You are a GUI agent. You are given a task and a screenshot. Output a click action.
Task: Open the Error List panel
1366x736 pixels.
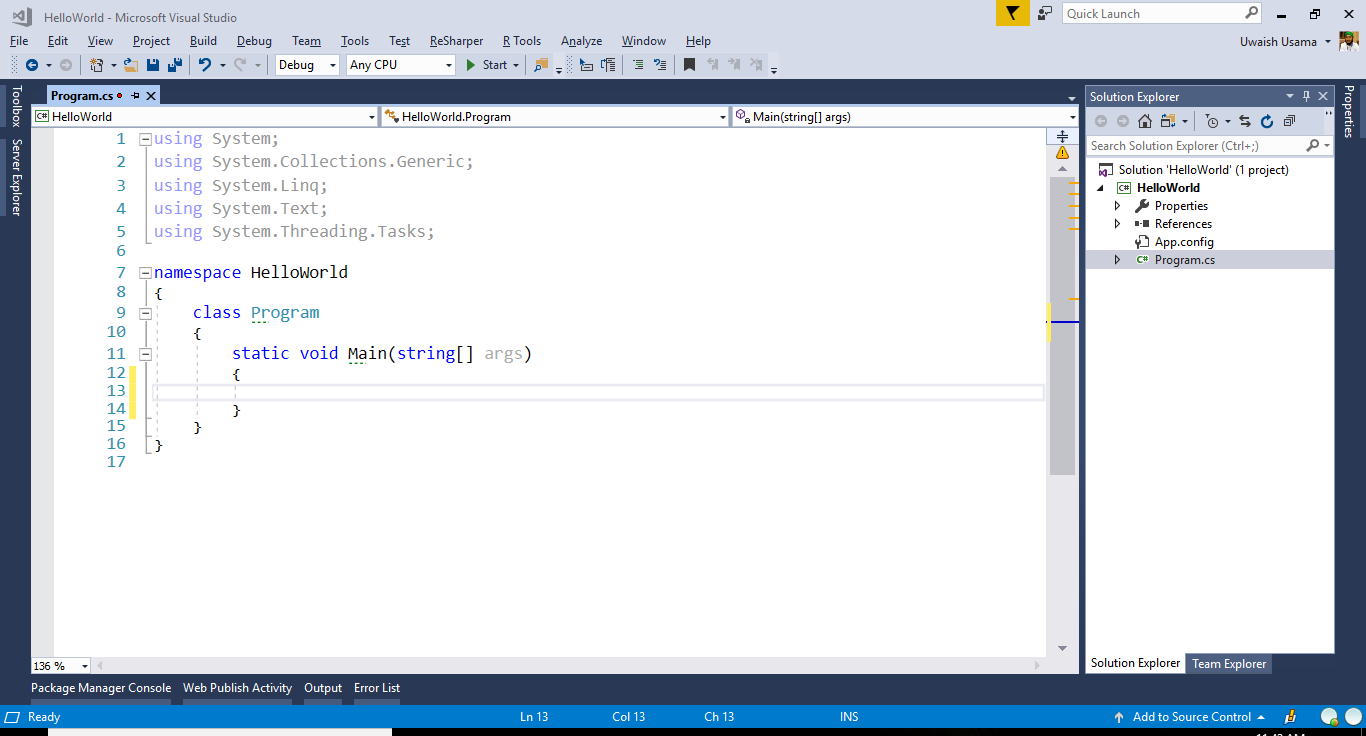[376, 688]
